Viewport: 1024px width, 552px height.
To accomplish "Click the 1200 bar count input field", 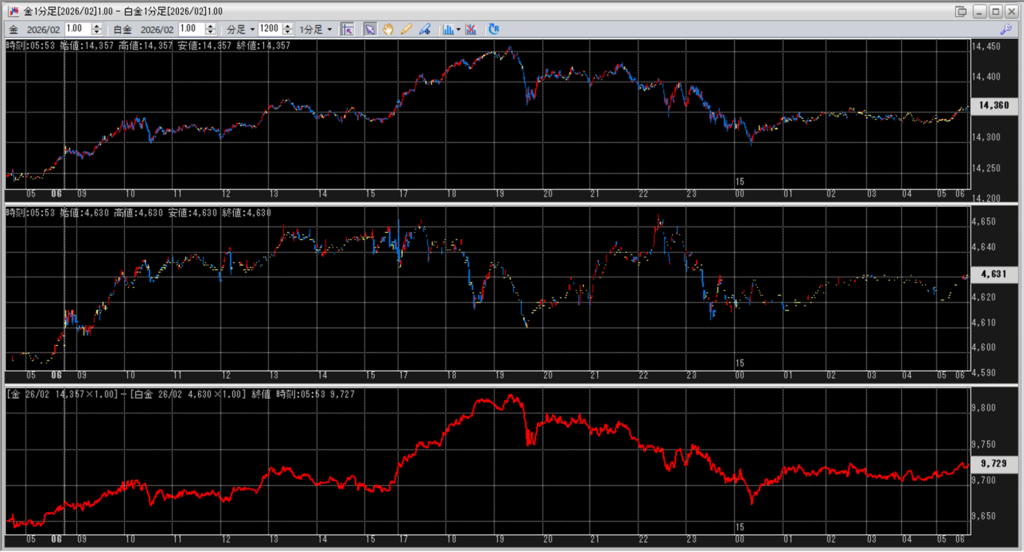I will coord(268,29).
